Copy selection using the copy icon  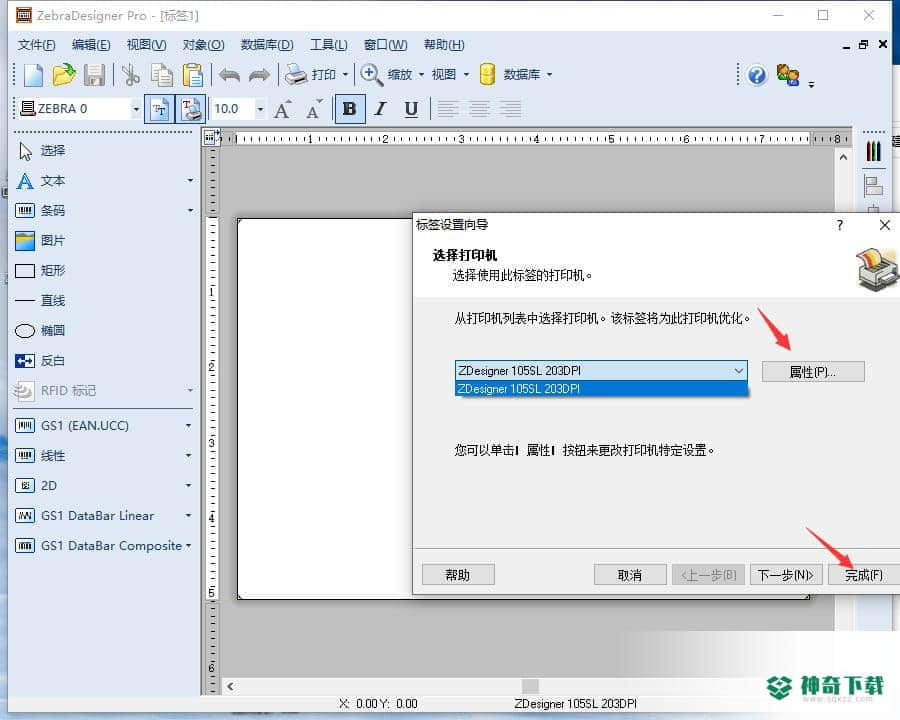[x=162, y=75]
